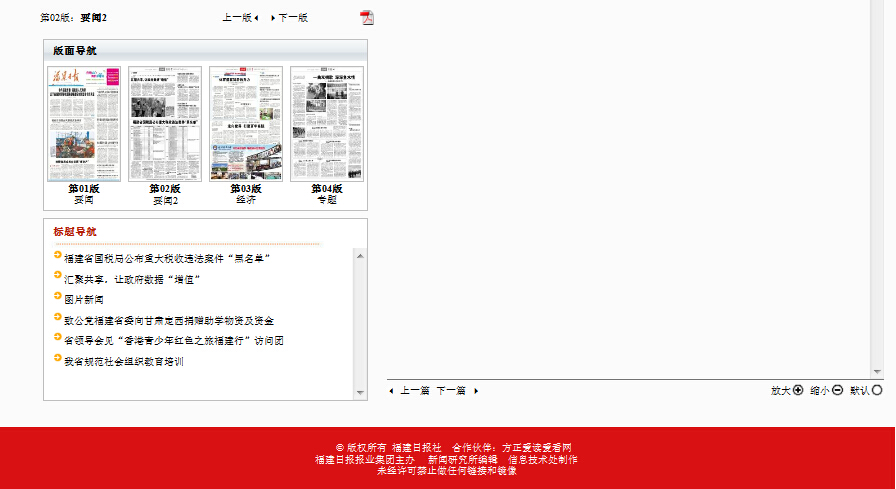Open the PDF download icon
Image resolution: width=896 pixels, height=489 pixels.
[x=367, y=17]
